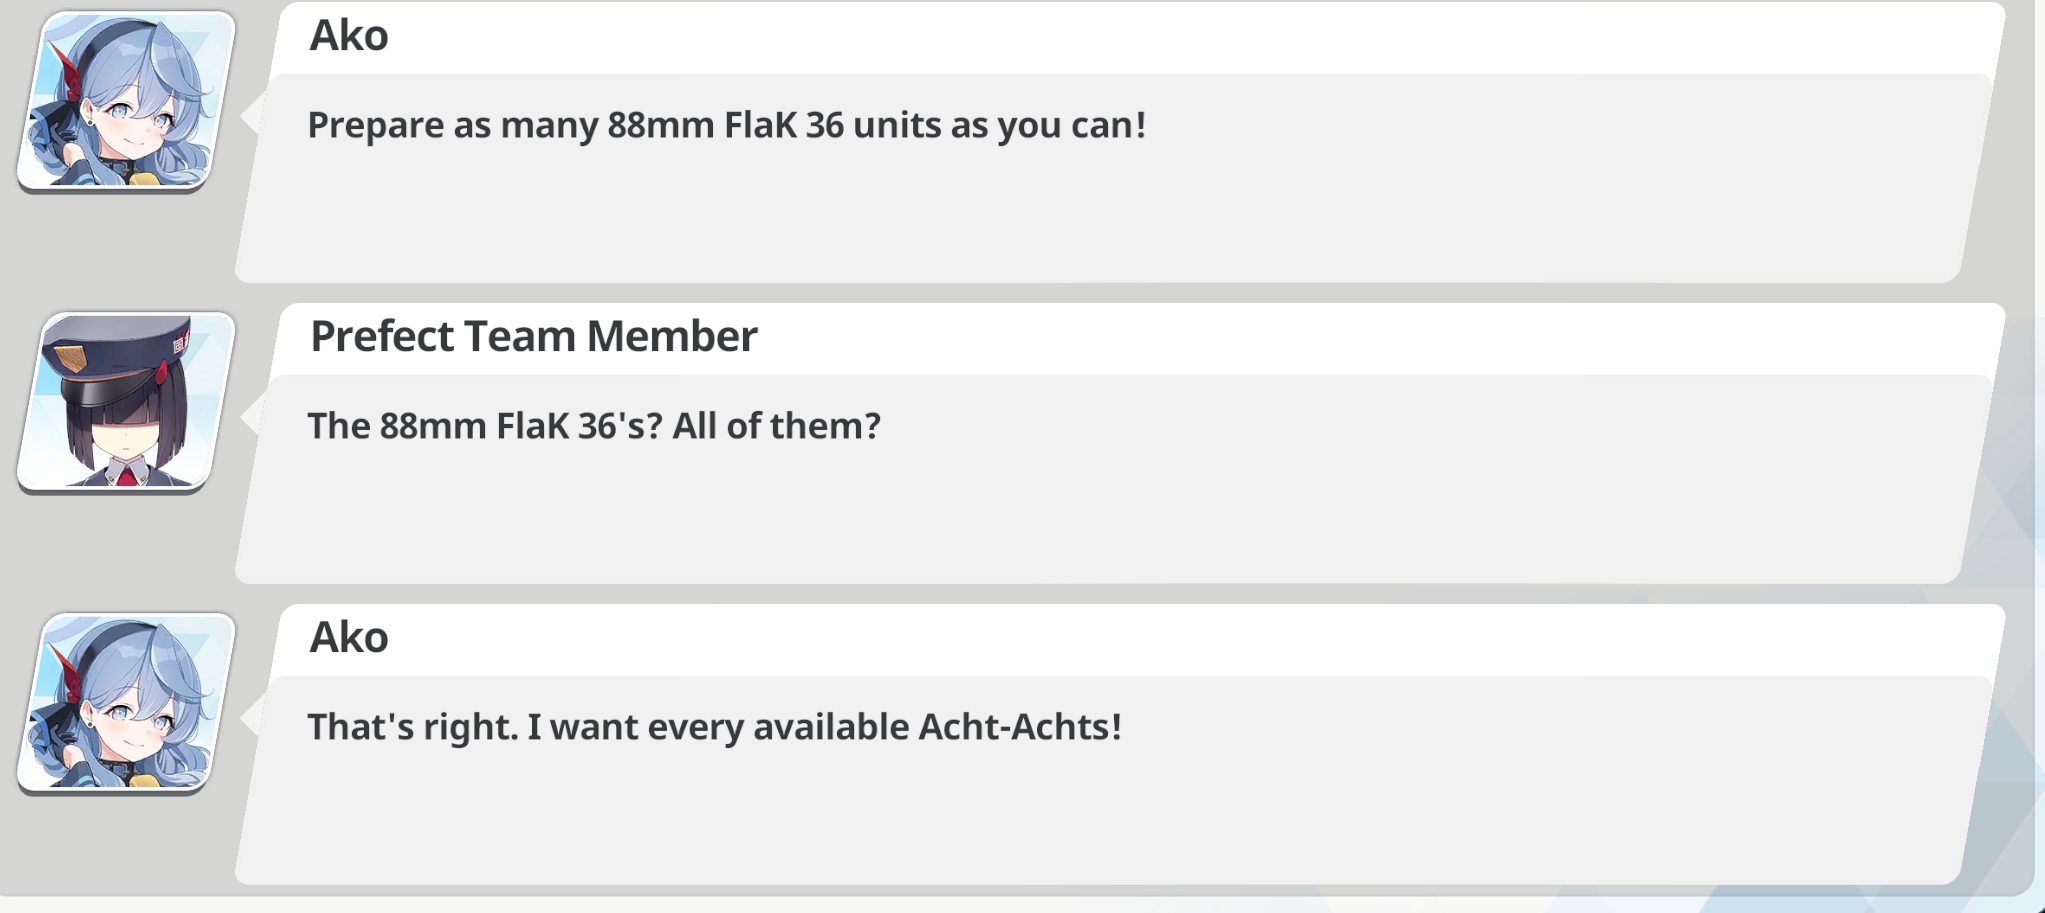2045x913 pixels.
Task: Click the speech pointer beside the Prefect avatar
Action: click(252, 412)
